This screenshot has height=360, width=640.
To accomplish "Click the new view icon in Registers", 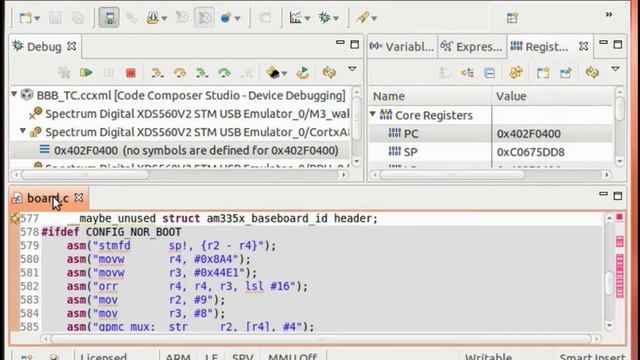I will tap(543, 73).
